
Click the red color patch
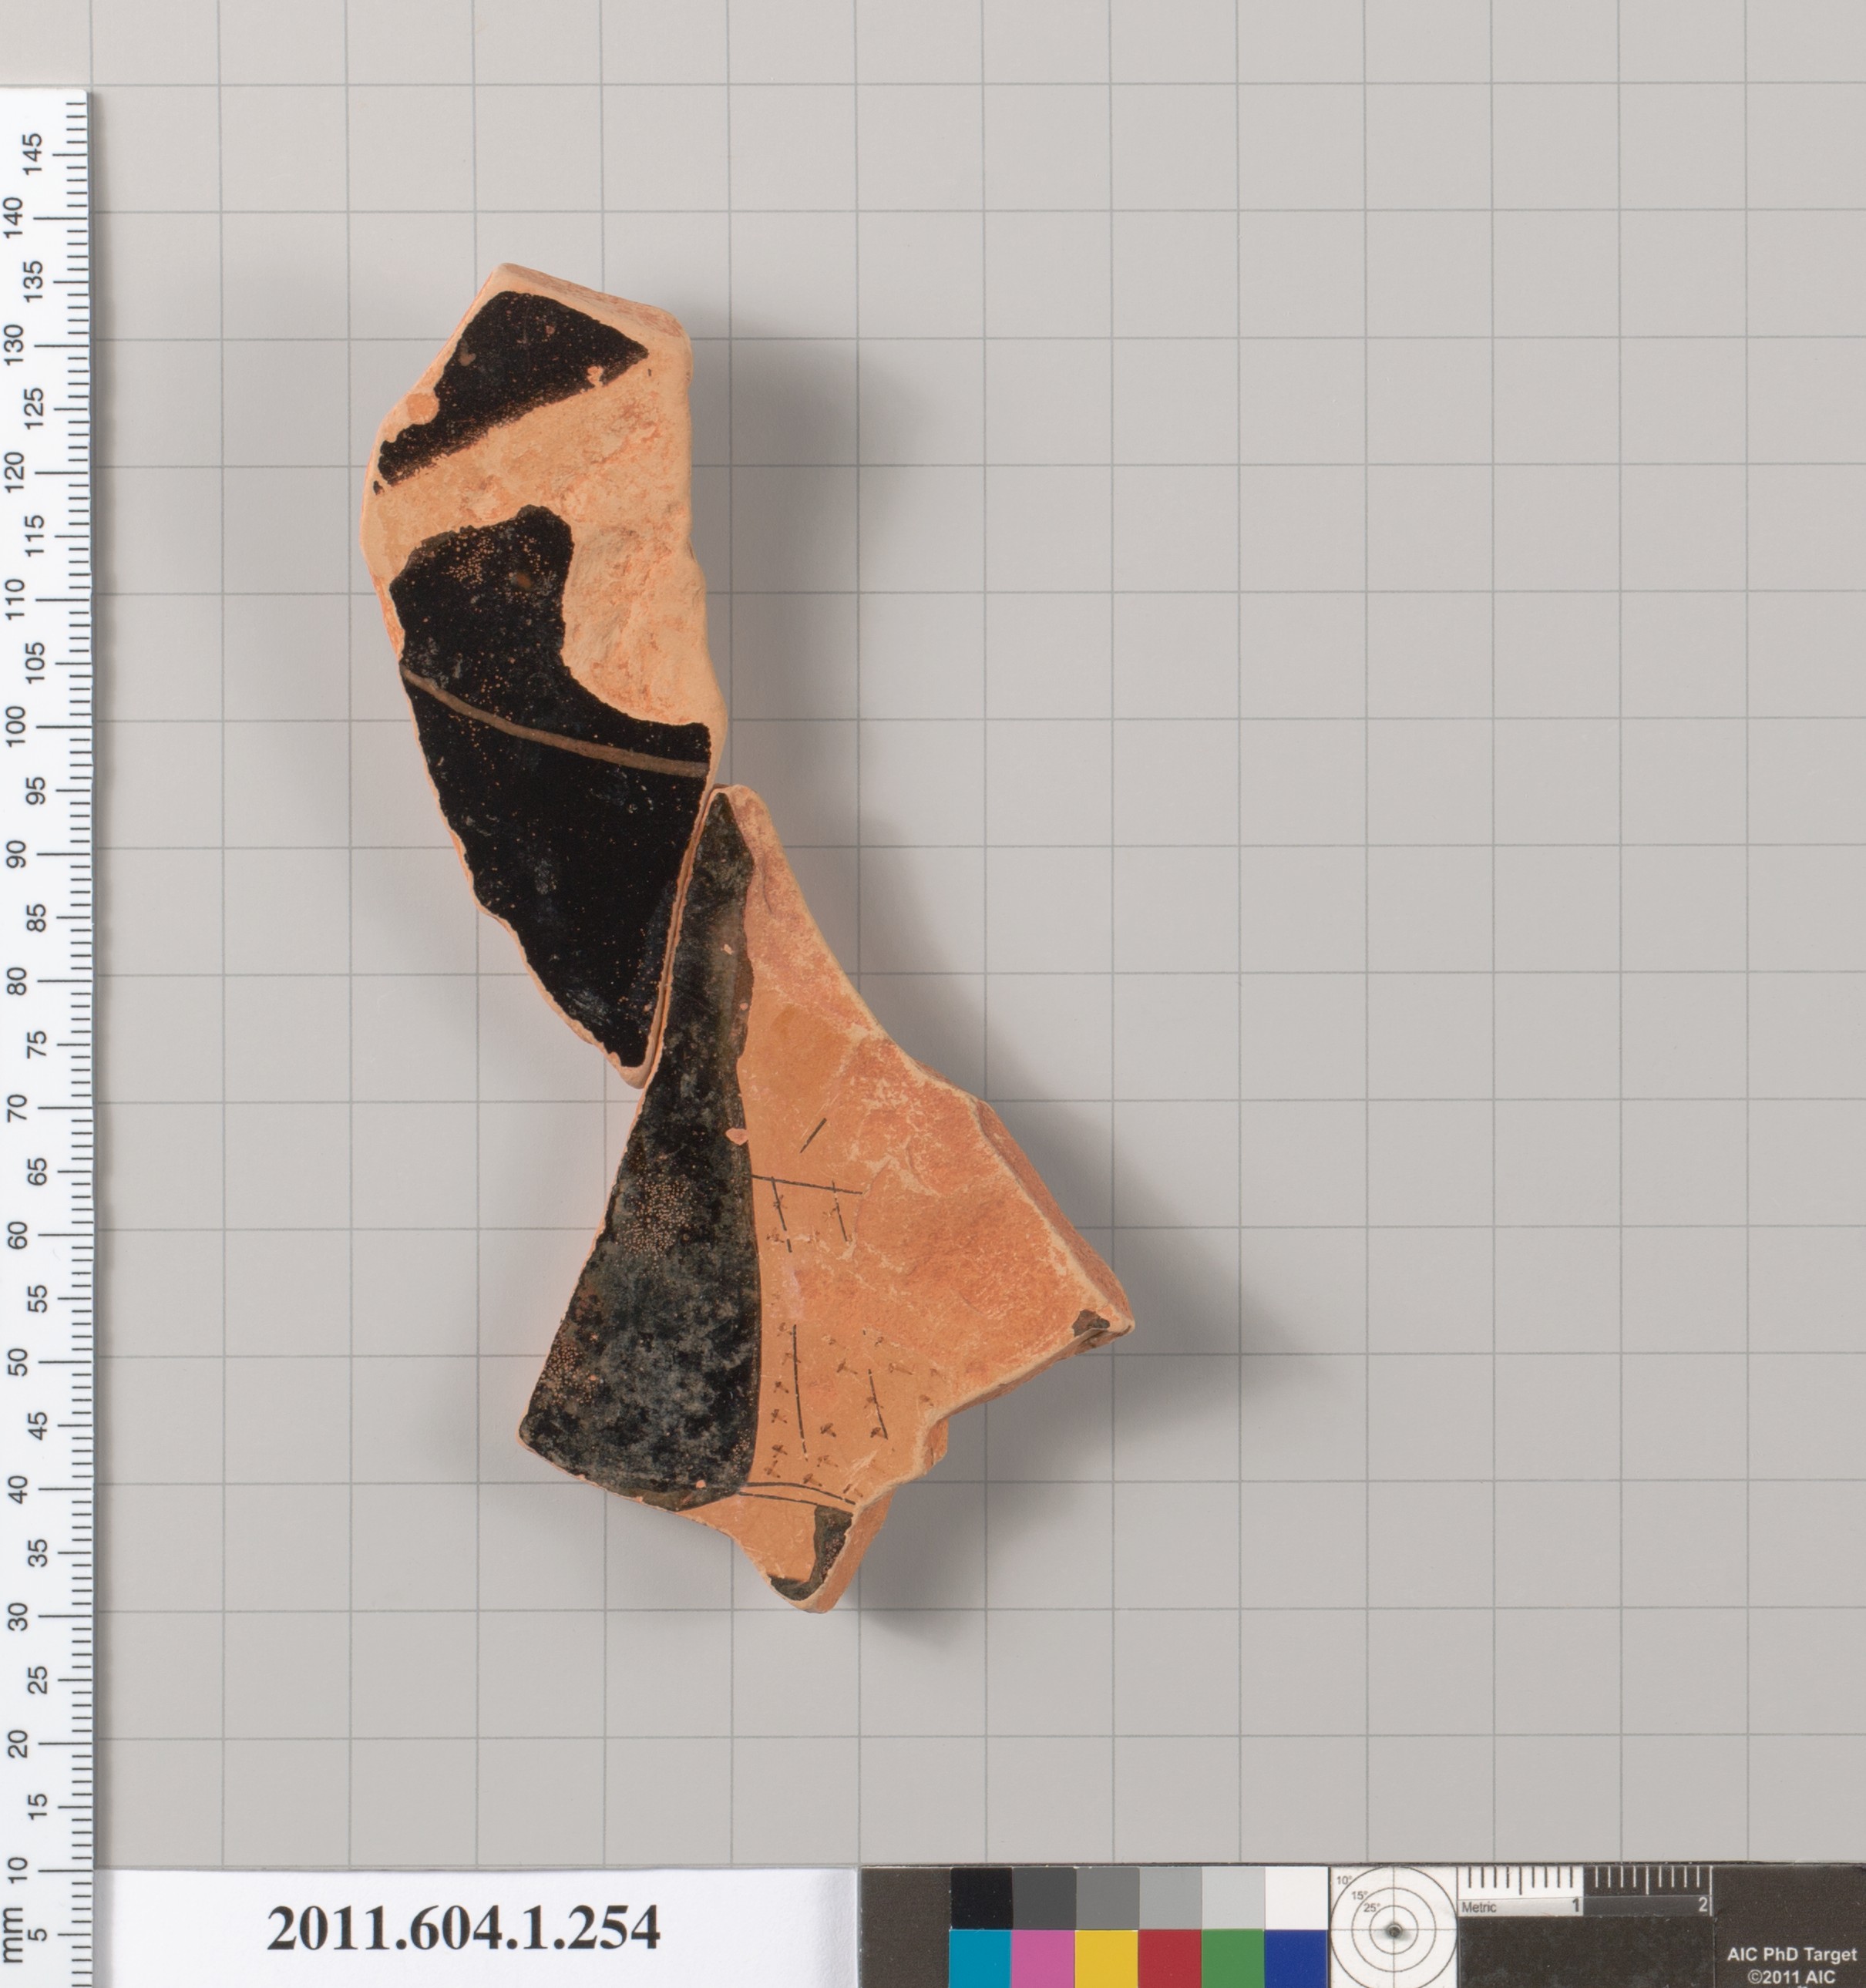(1169, 1958)
